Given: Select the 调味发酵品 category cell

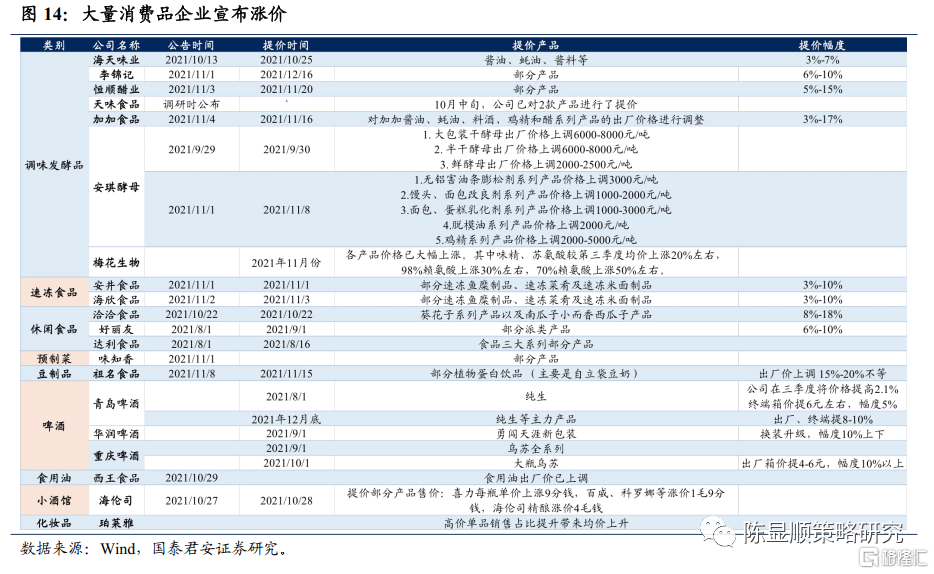Looking at the screenshot, I should click(x=54, y=164).
